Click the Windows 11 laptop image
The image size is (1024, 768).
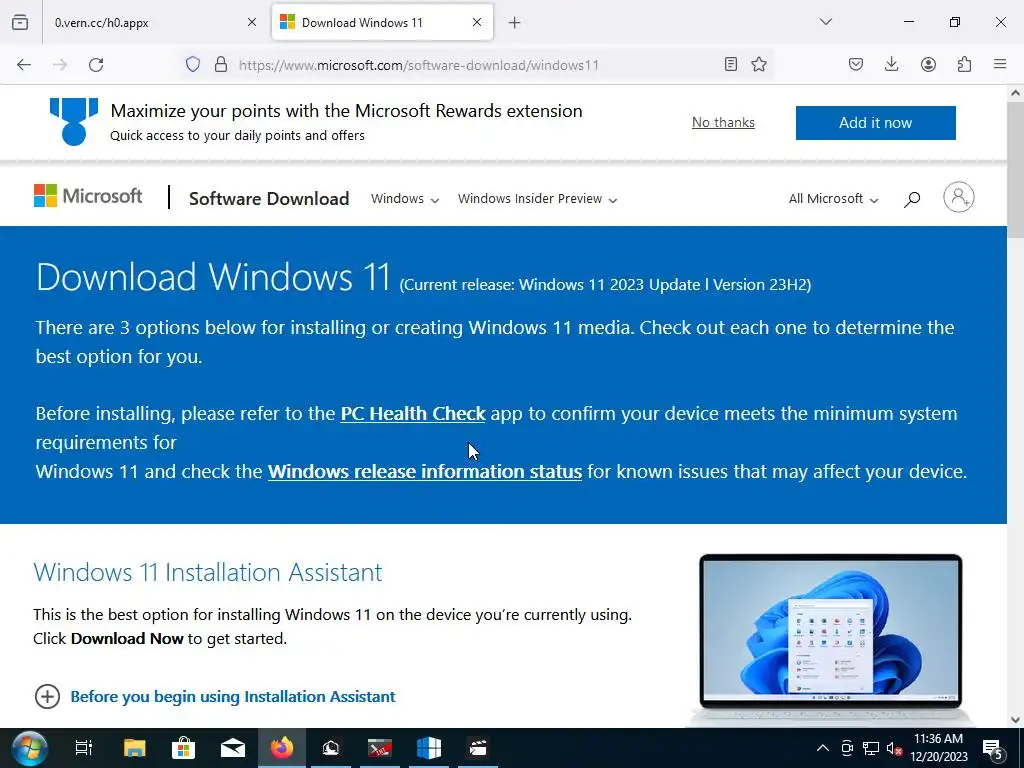[x=830, y=639]
